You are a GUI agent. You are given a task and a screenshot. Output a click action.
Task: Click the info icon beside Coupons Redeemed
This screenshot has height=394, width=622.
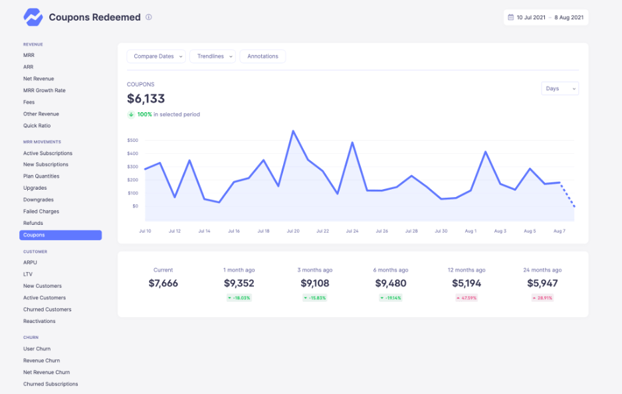[149, 17]
